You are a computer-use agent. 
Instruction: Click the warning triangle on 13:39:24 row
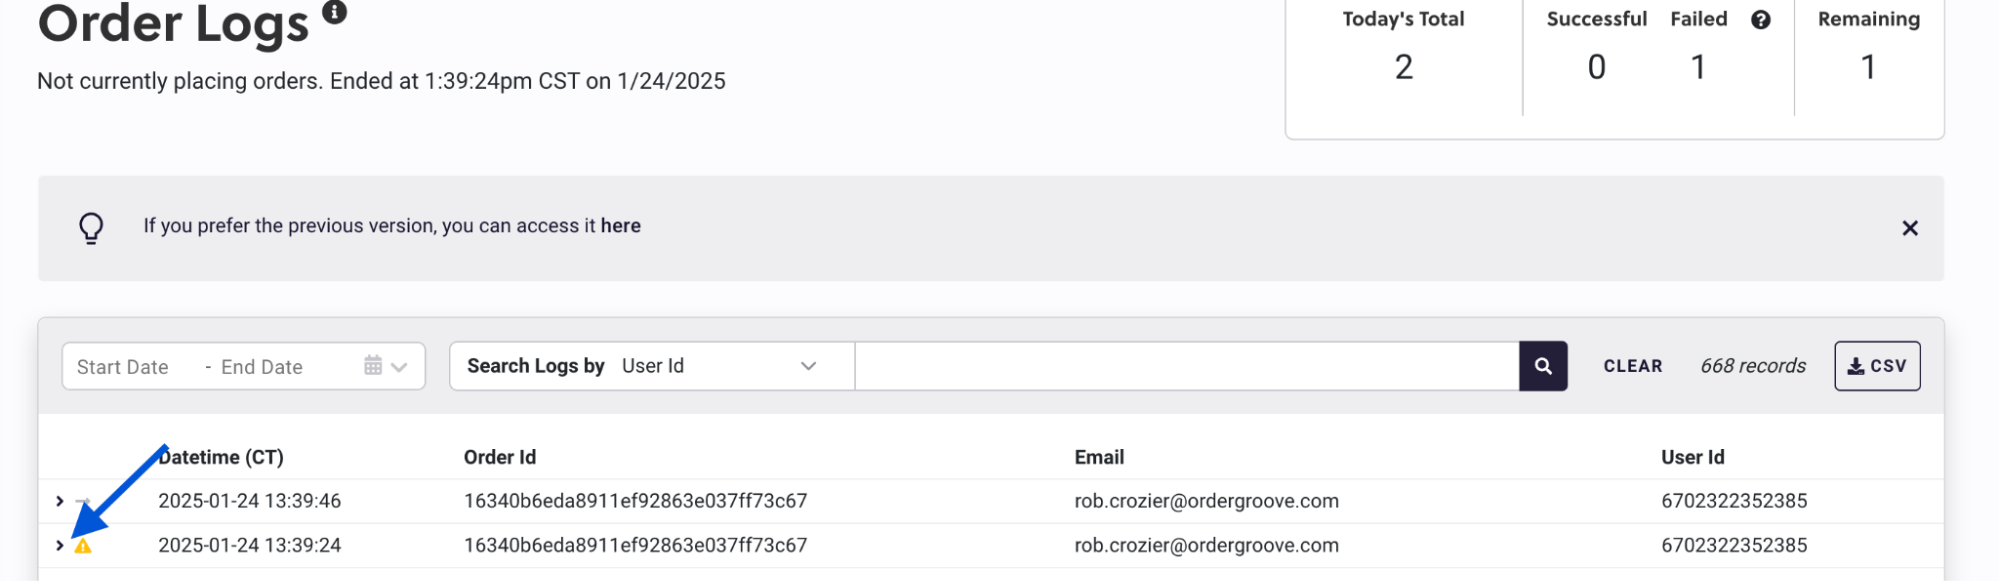[83, 546]
